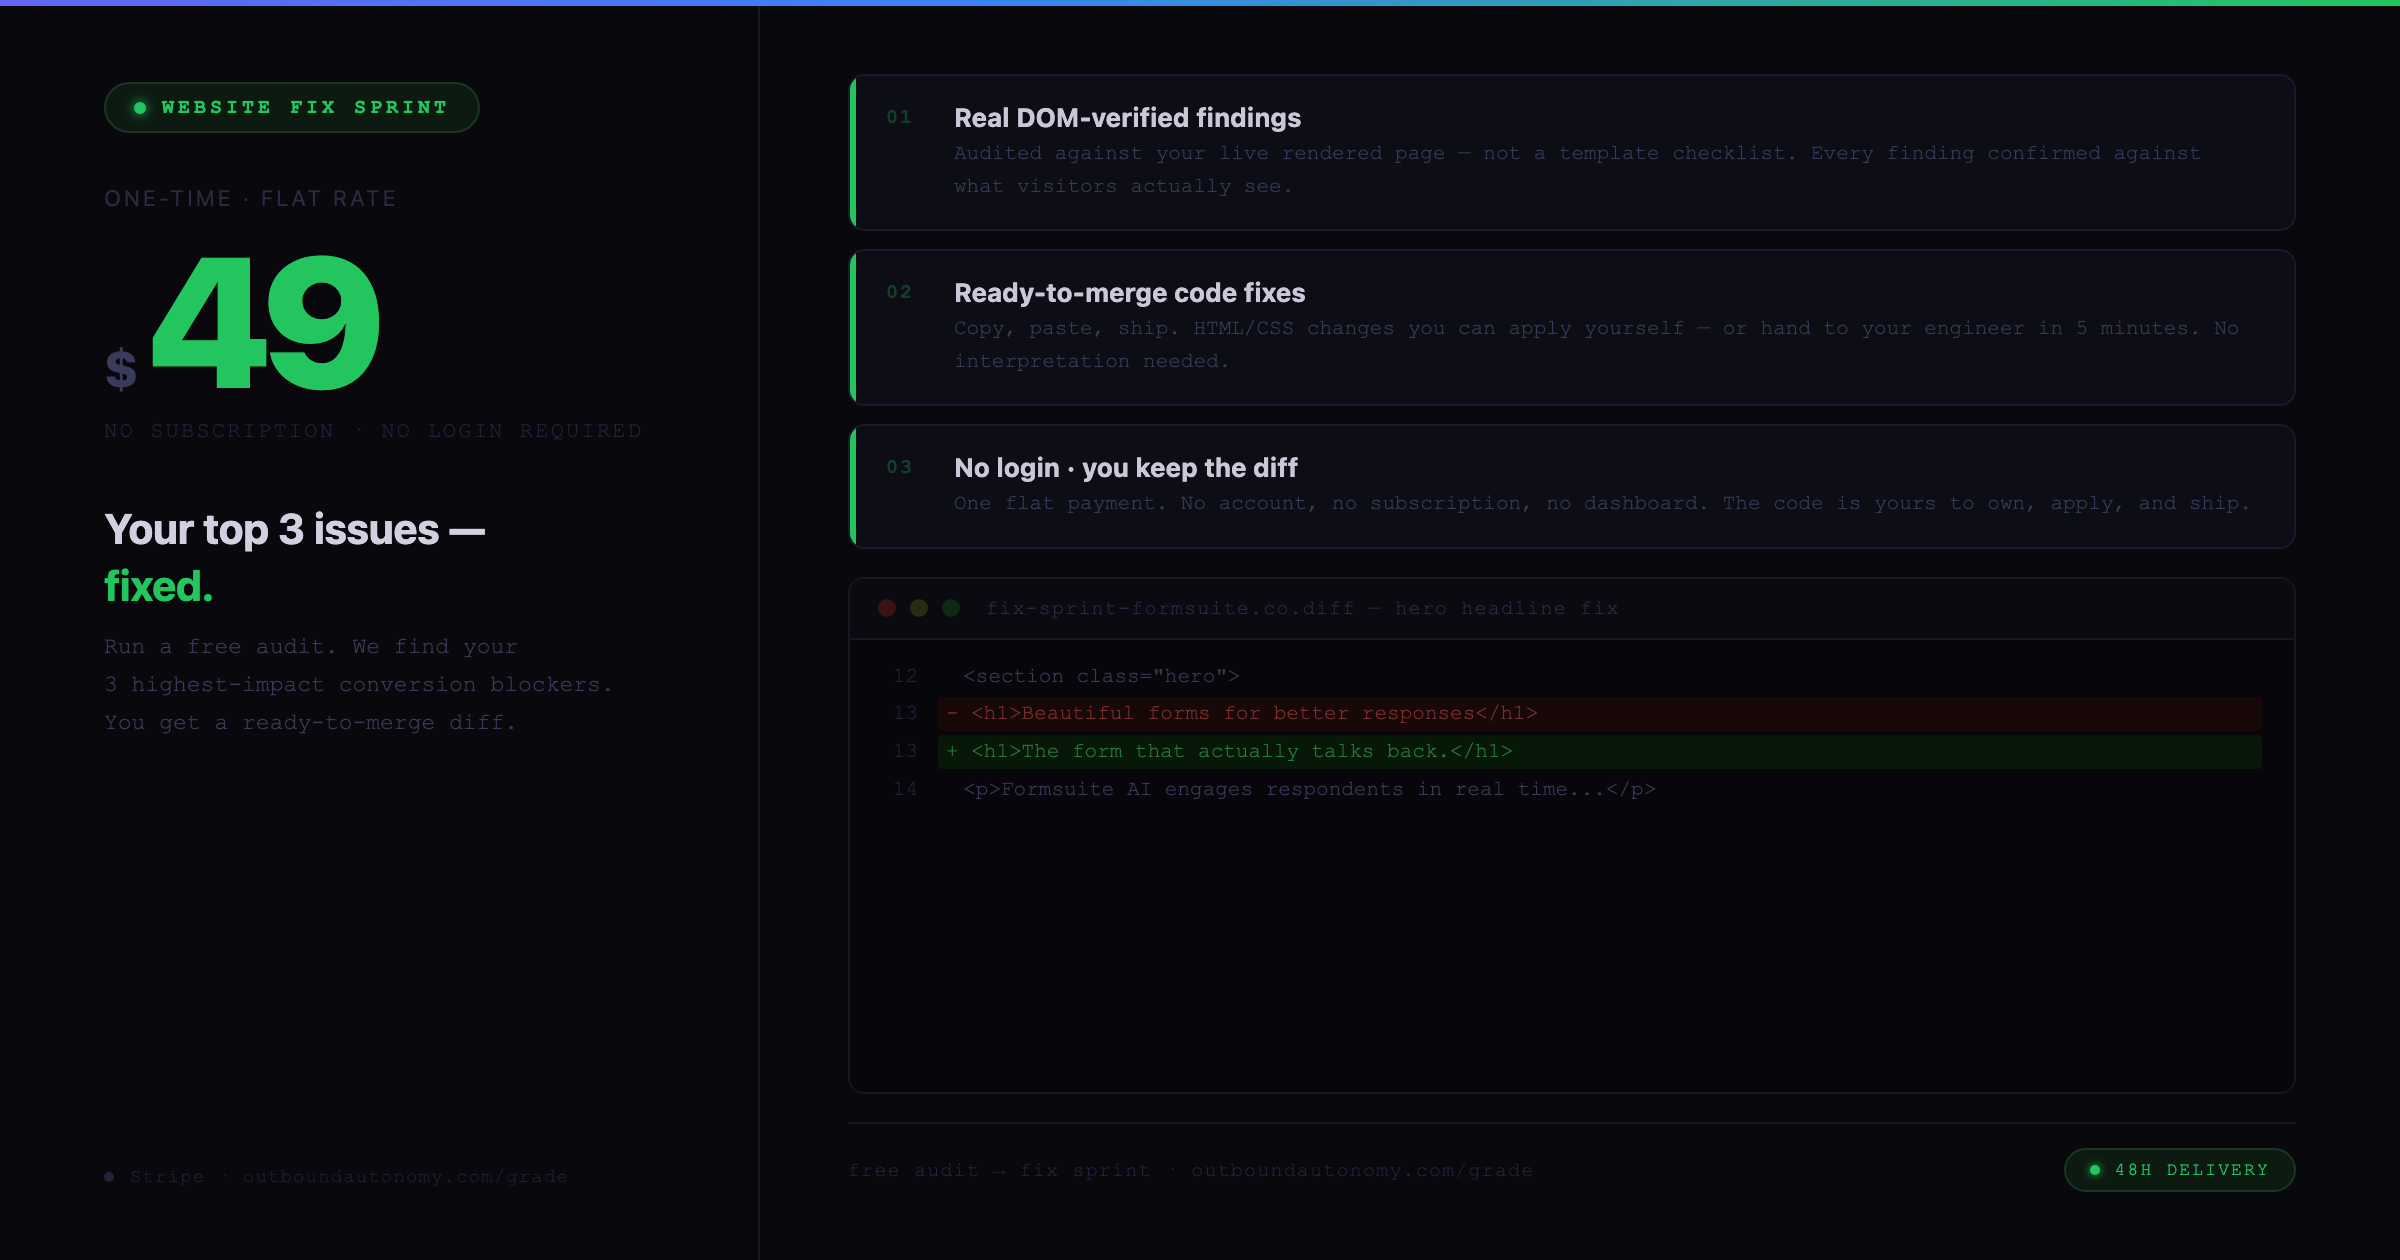The height and width of the screenshot is (1260, 2400).
Task: Click NO SUBSCRIPTION · NO LOGIN REQUIRED text
Action: (373, 431)
